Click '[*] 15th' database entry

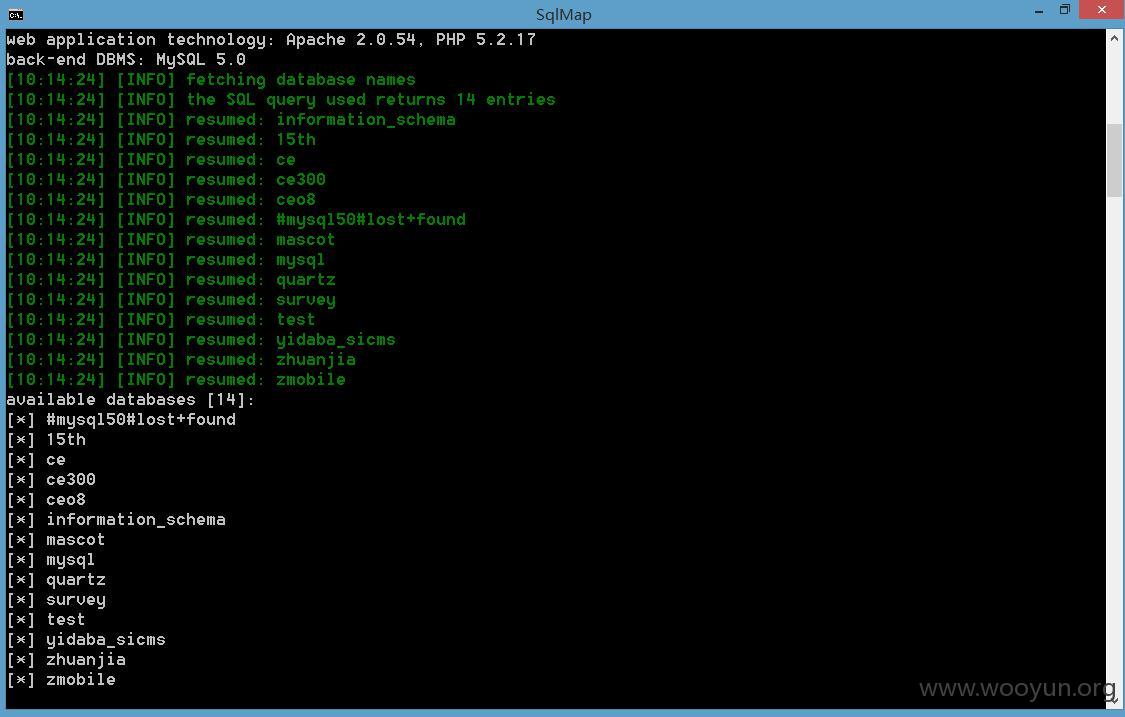tap(46, 439)
